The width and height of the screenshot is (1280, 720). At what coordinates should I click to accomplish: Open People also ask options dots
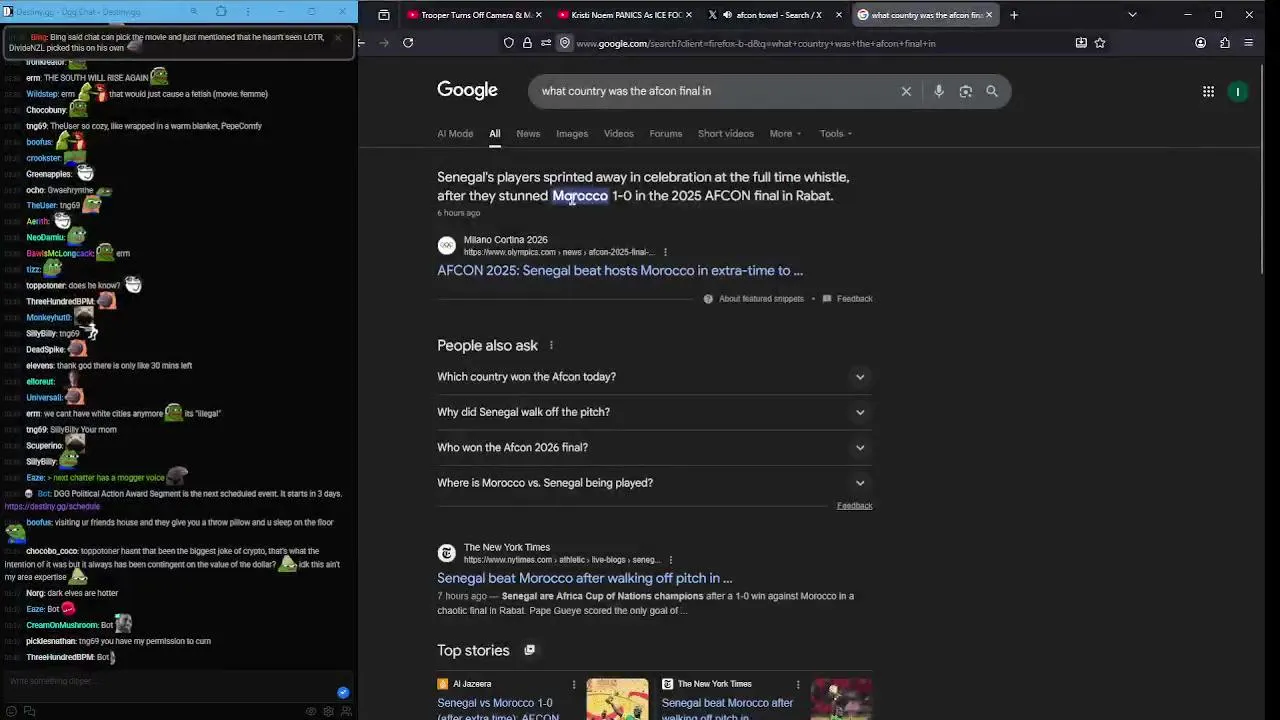pyautogui.click(x=551, y=345)
